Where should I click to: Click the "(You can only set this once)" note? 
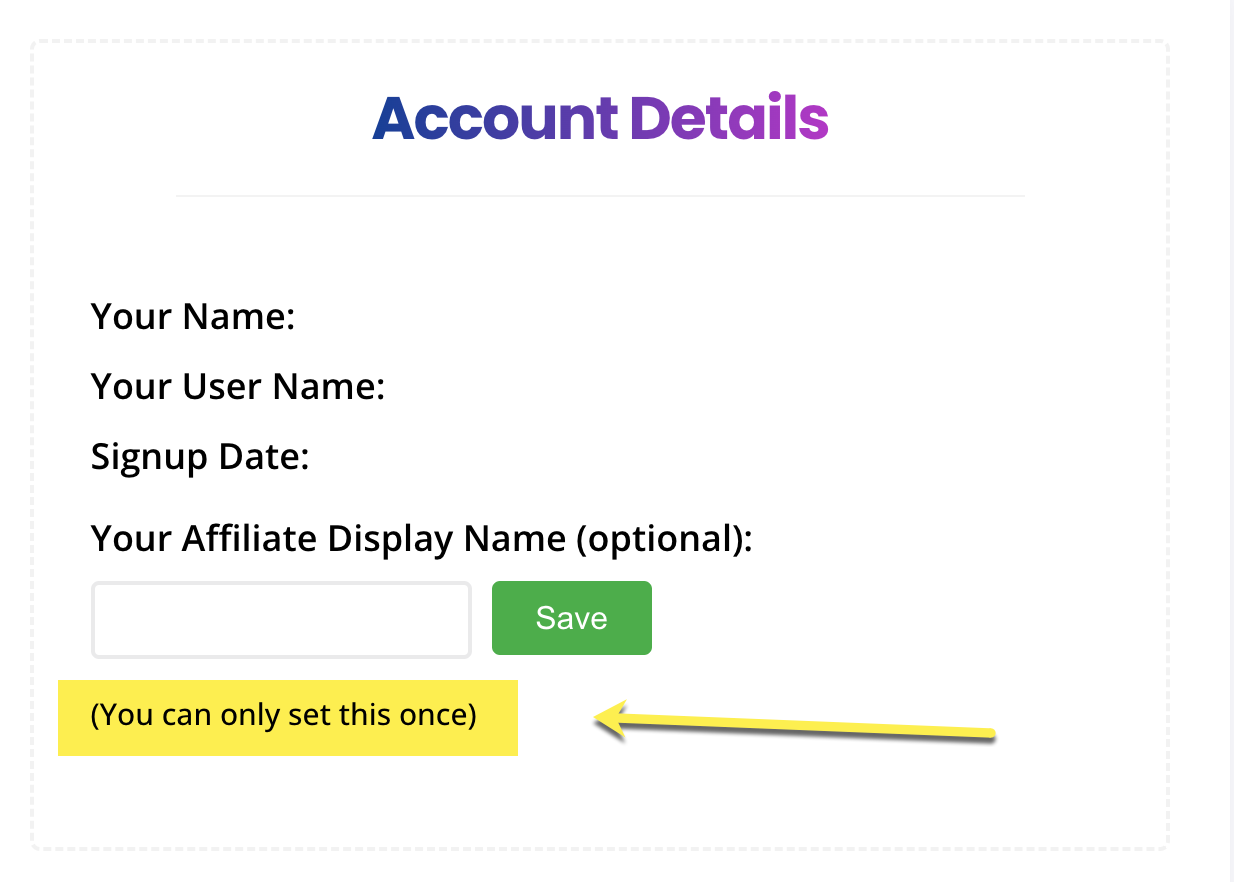click(x=283, y=716)
